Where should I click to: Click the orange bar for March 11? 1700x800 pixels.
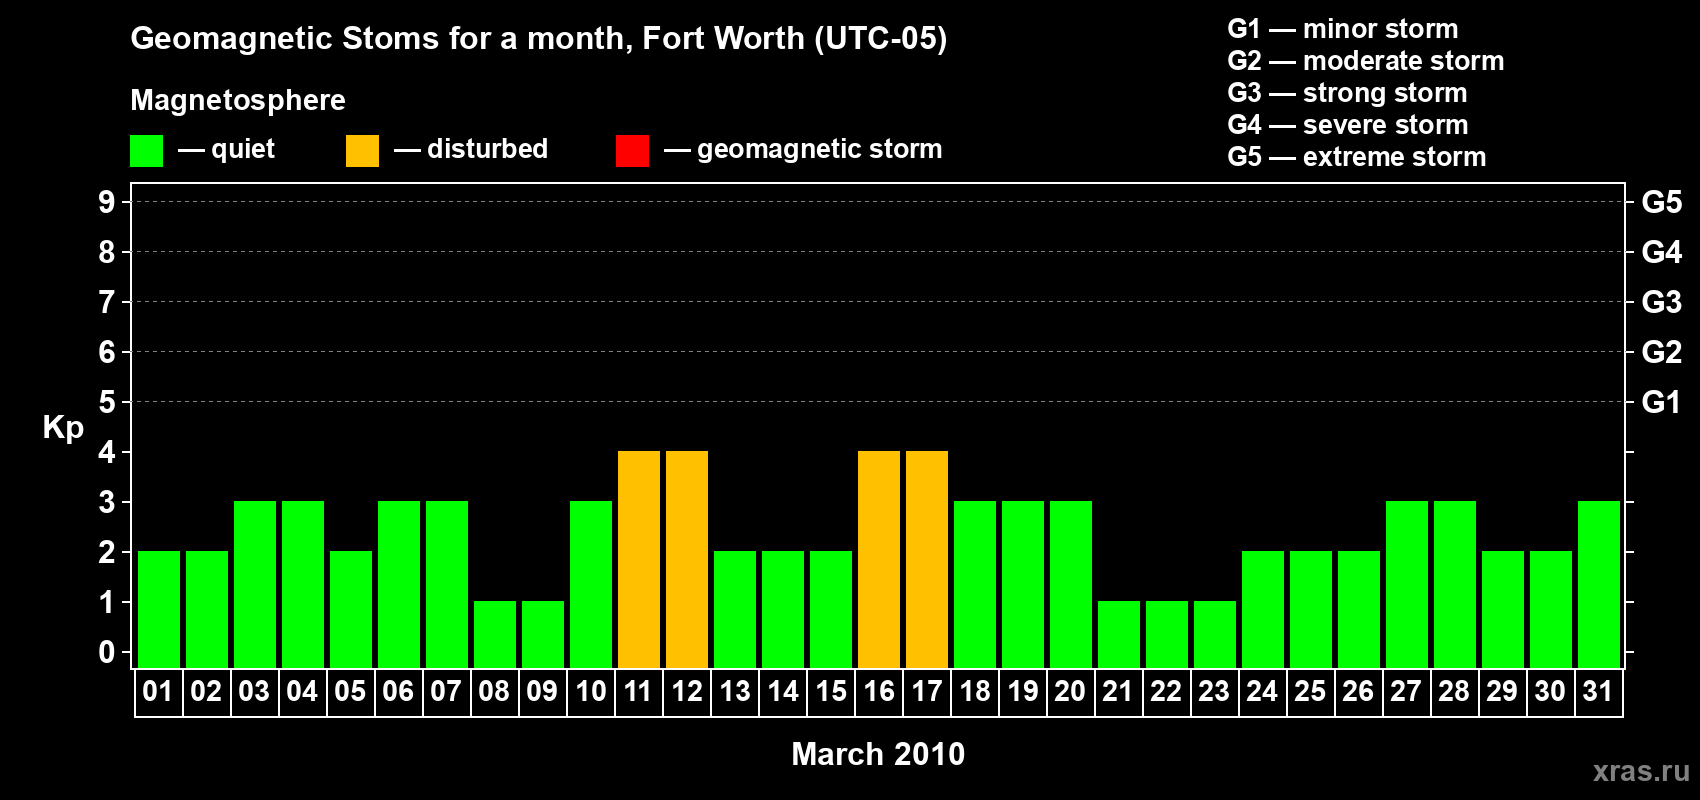(639, 559)
